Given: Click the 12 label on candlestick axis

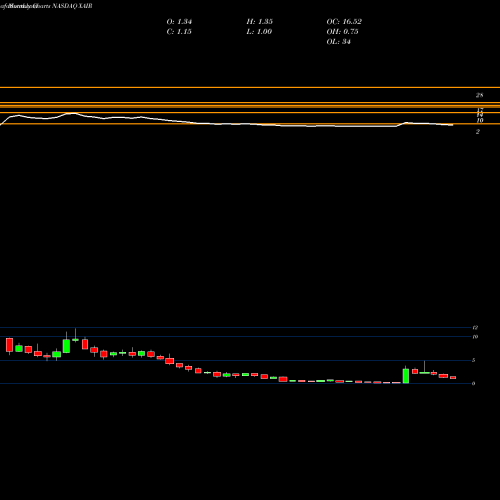Looking at the screenshot, I should 475,328.
